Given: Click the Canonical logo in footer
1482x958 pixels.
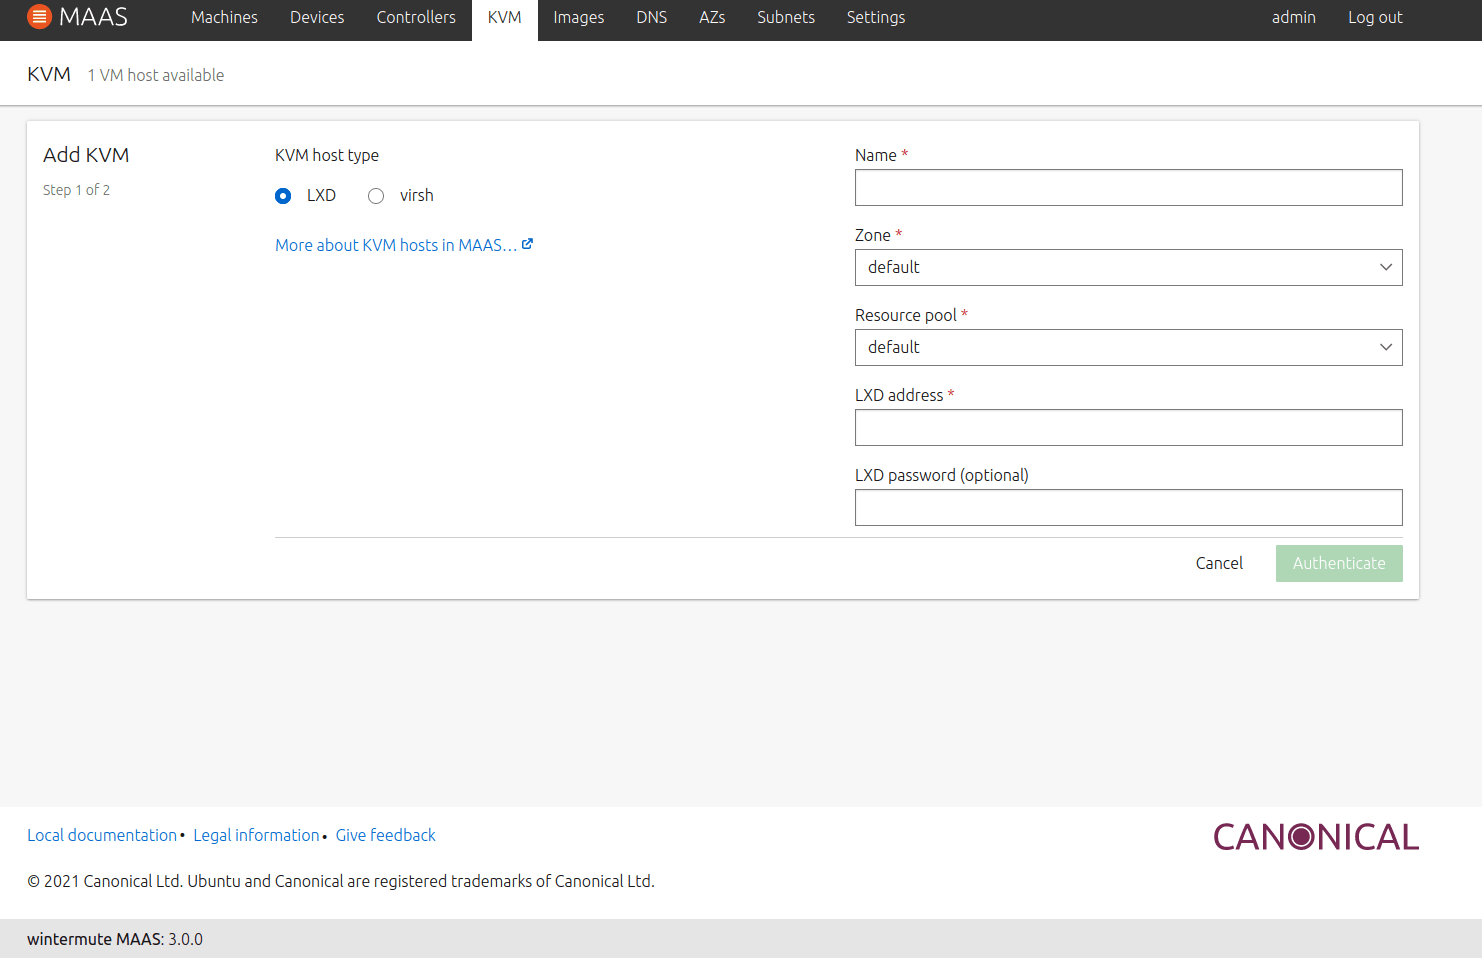Looking at the screenshot, I should coord(1316,837).
